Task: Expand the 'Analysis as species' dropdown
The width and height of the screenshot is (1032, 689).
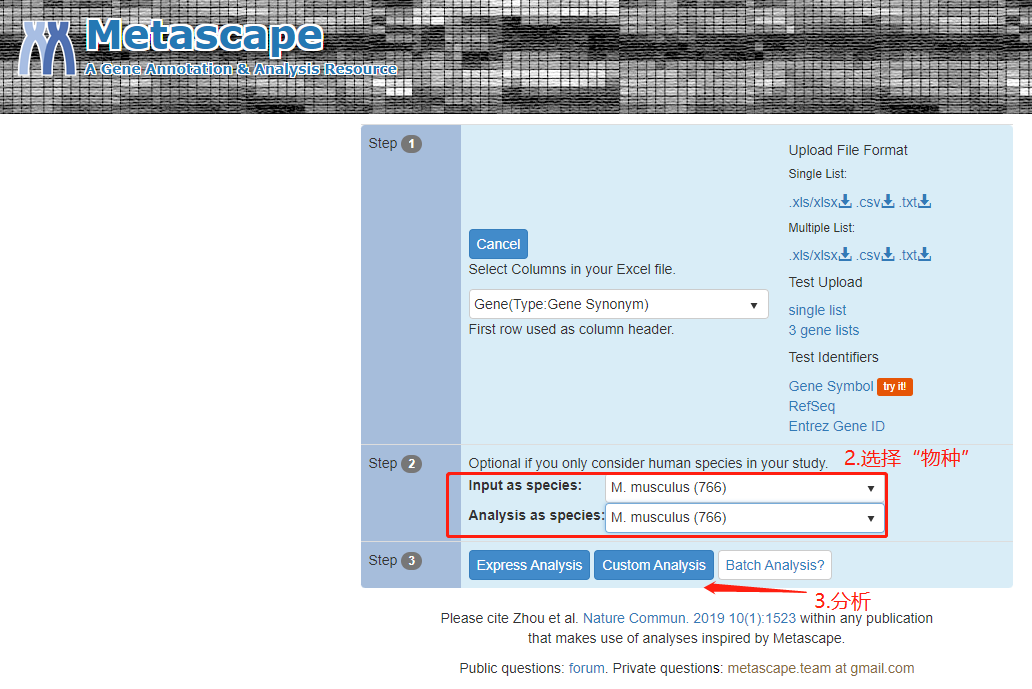Action: click(744, 518)
